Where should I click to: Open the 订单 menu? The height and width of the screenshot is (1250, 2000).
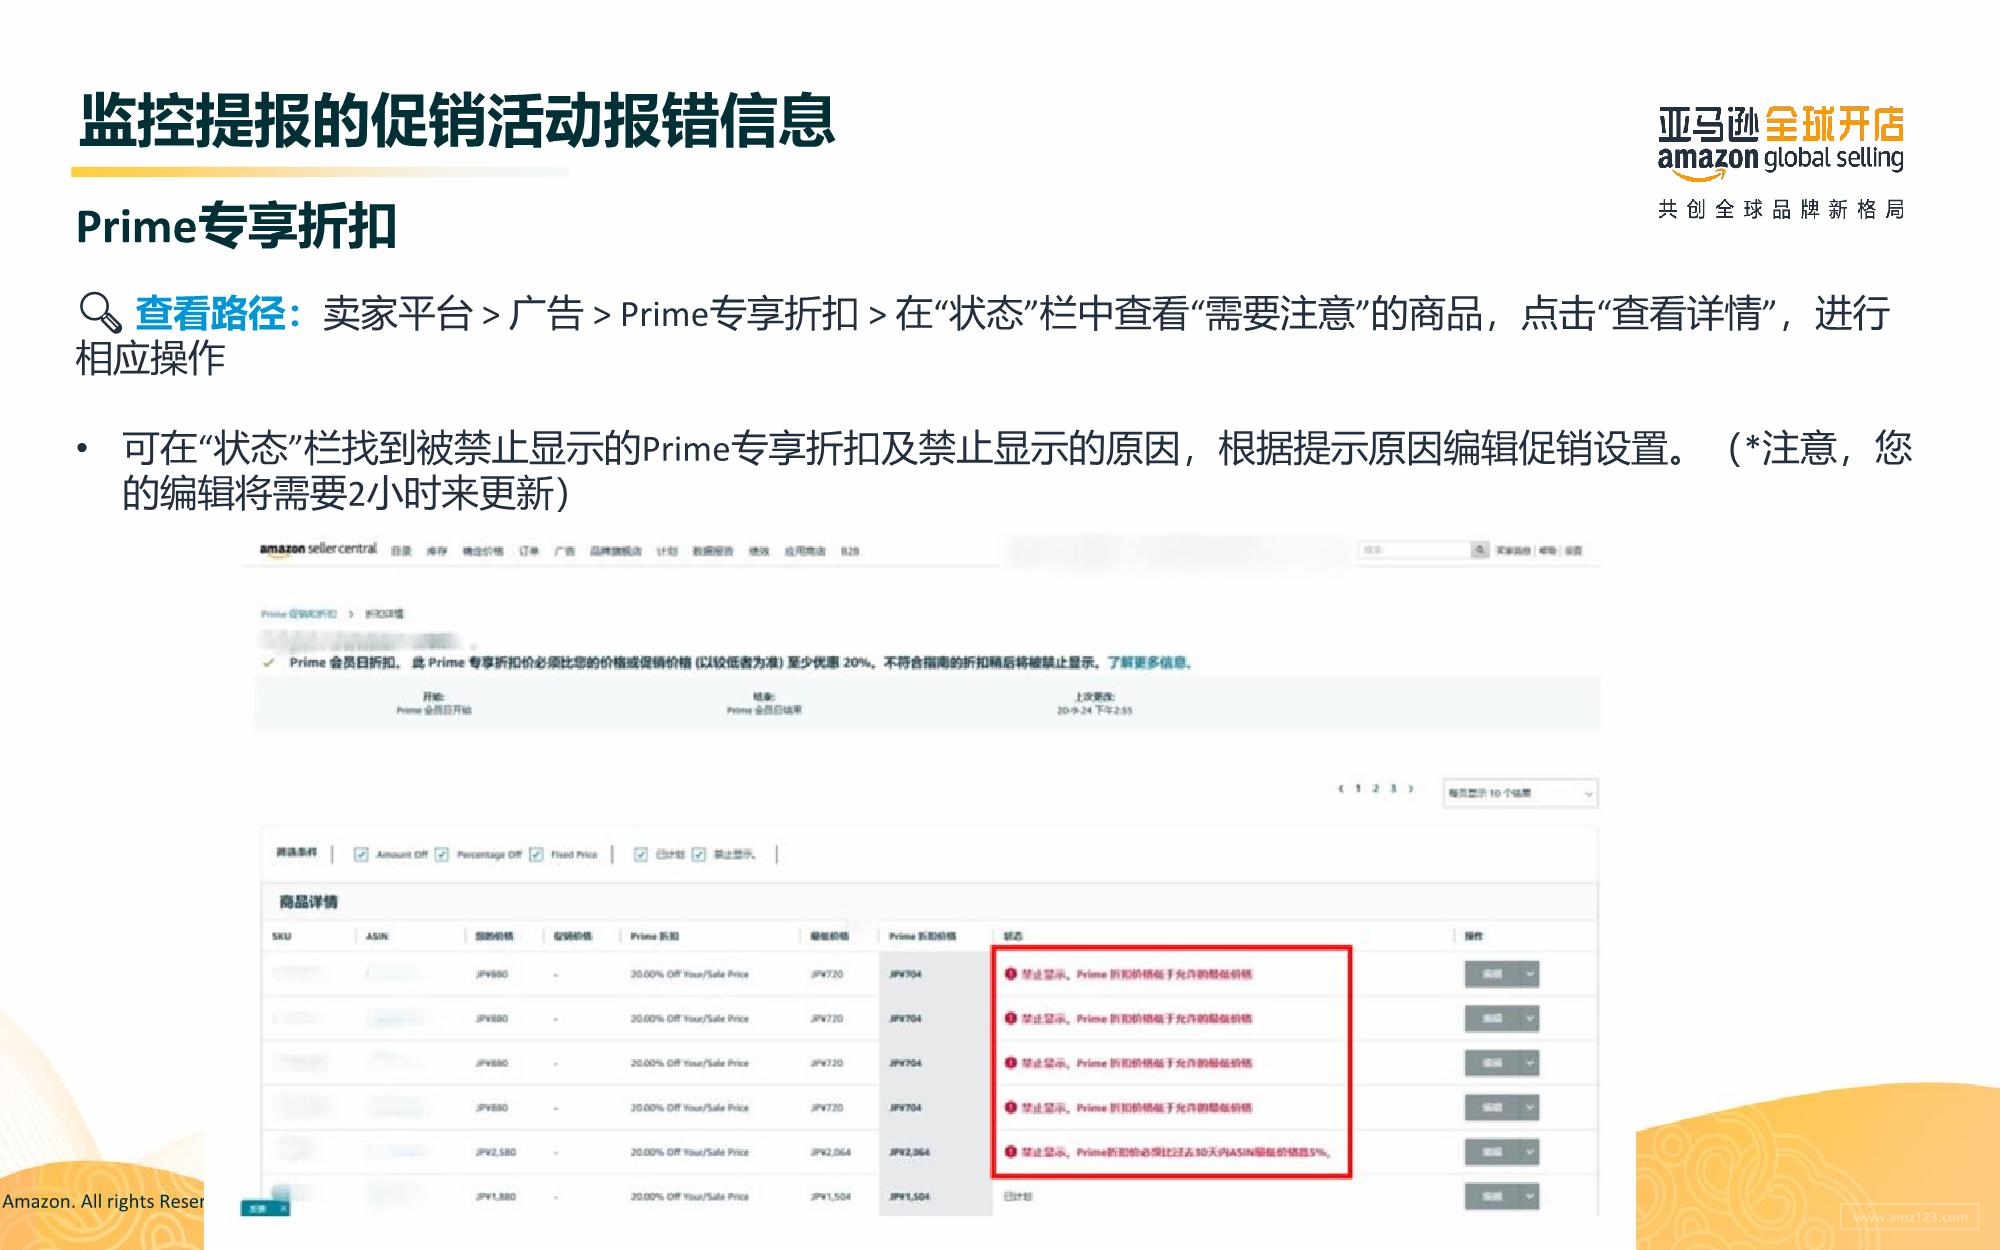click(528, 551)
